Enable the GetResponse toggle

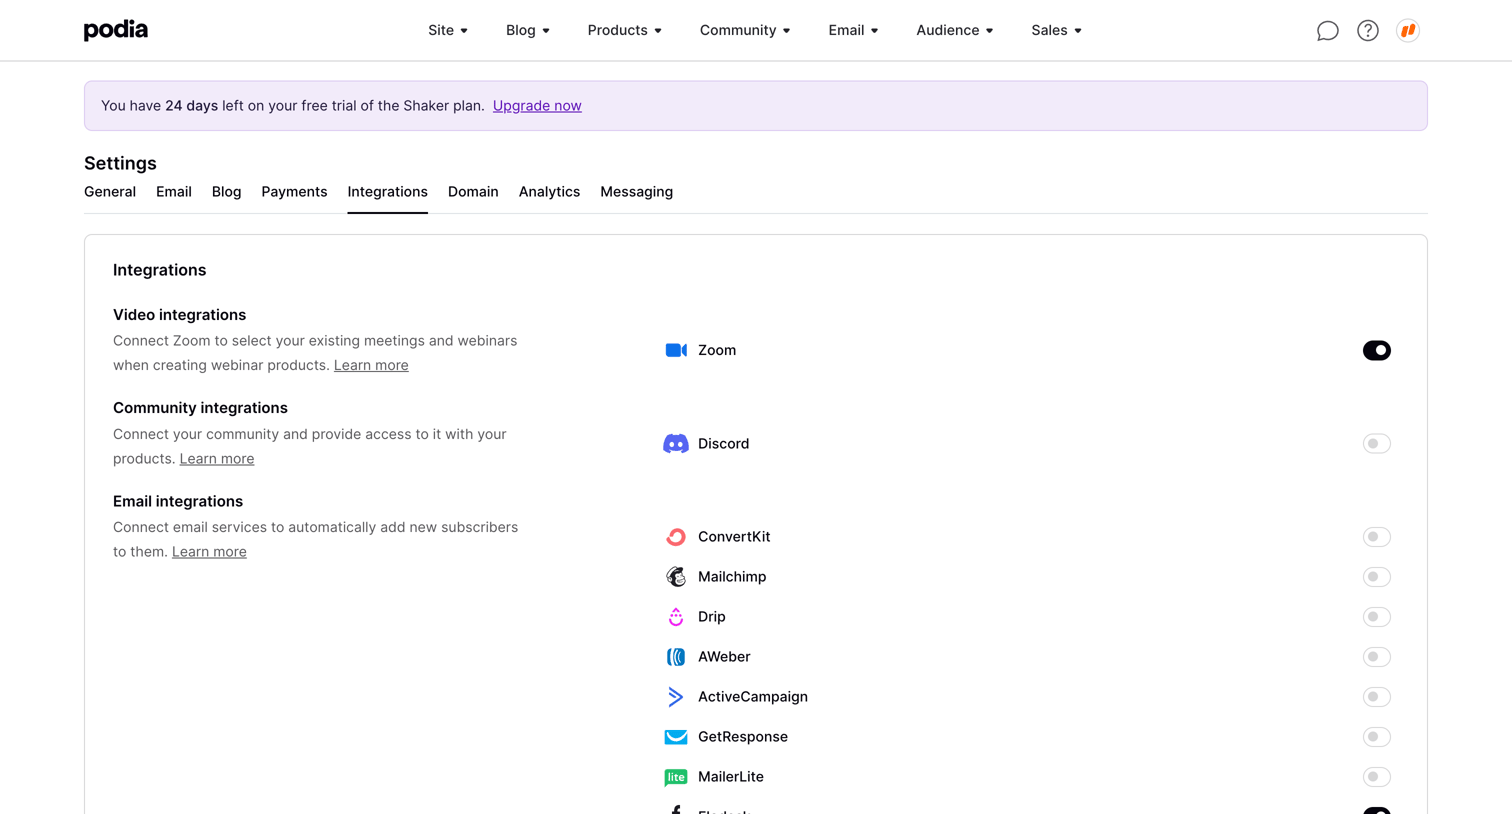tap(1377, 737)
